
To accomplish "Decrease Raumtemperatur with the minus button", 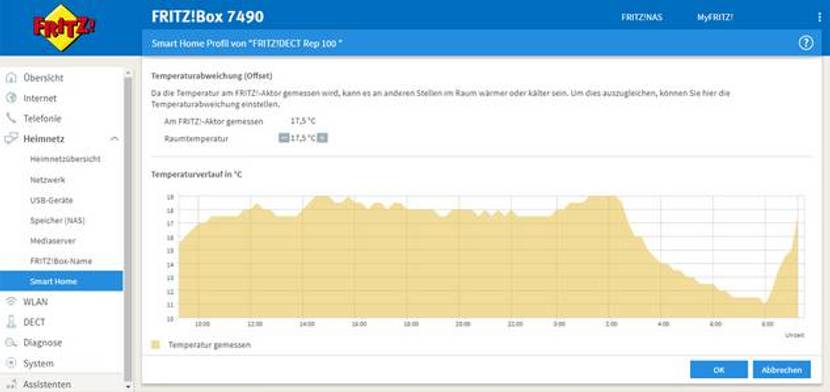I will click(x=284, y=138).
